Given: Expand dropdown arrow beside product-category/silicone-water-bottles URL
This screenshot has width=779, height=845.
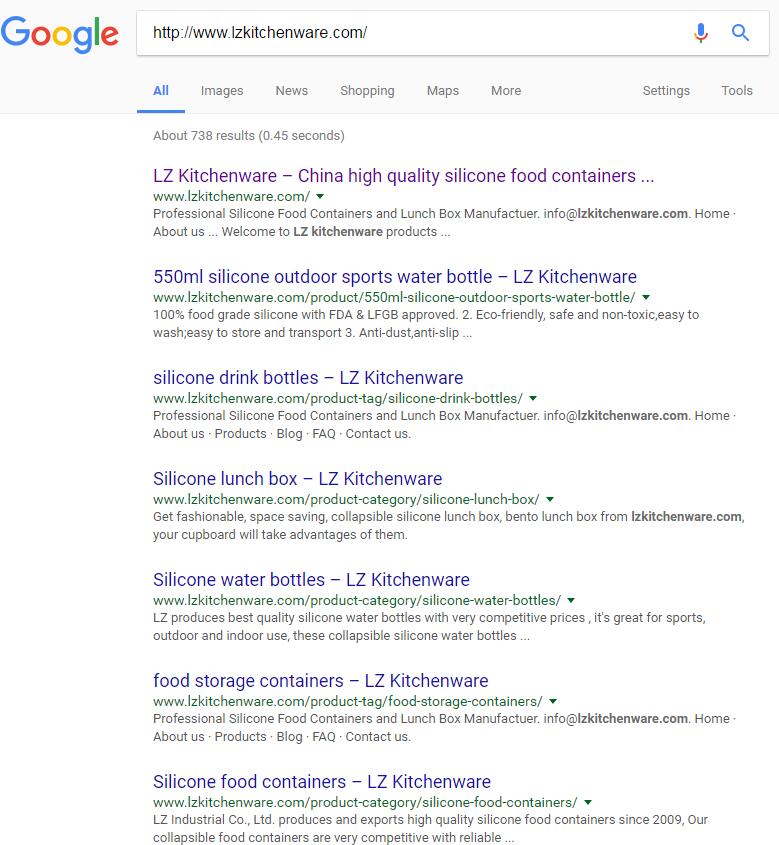Looking at the screenshot, I should point(571,600).
